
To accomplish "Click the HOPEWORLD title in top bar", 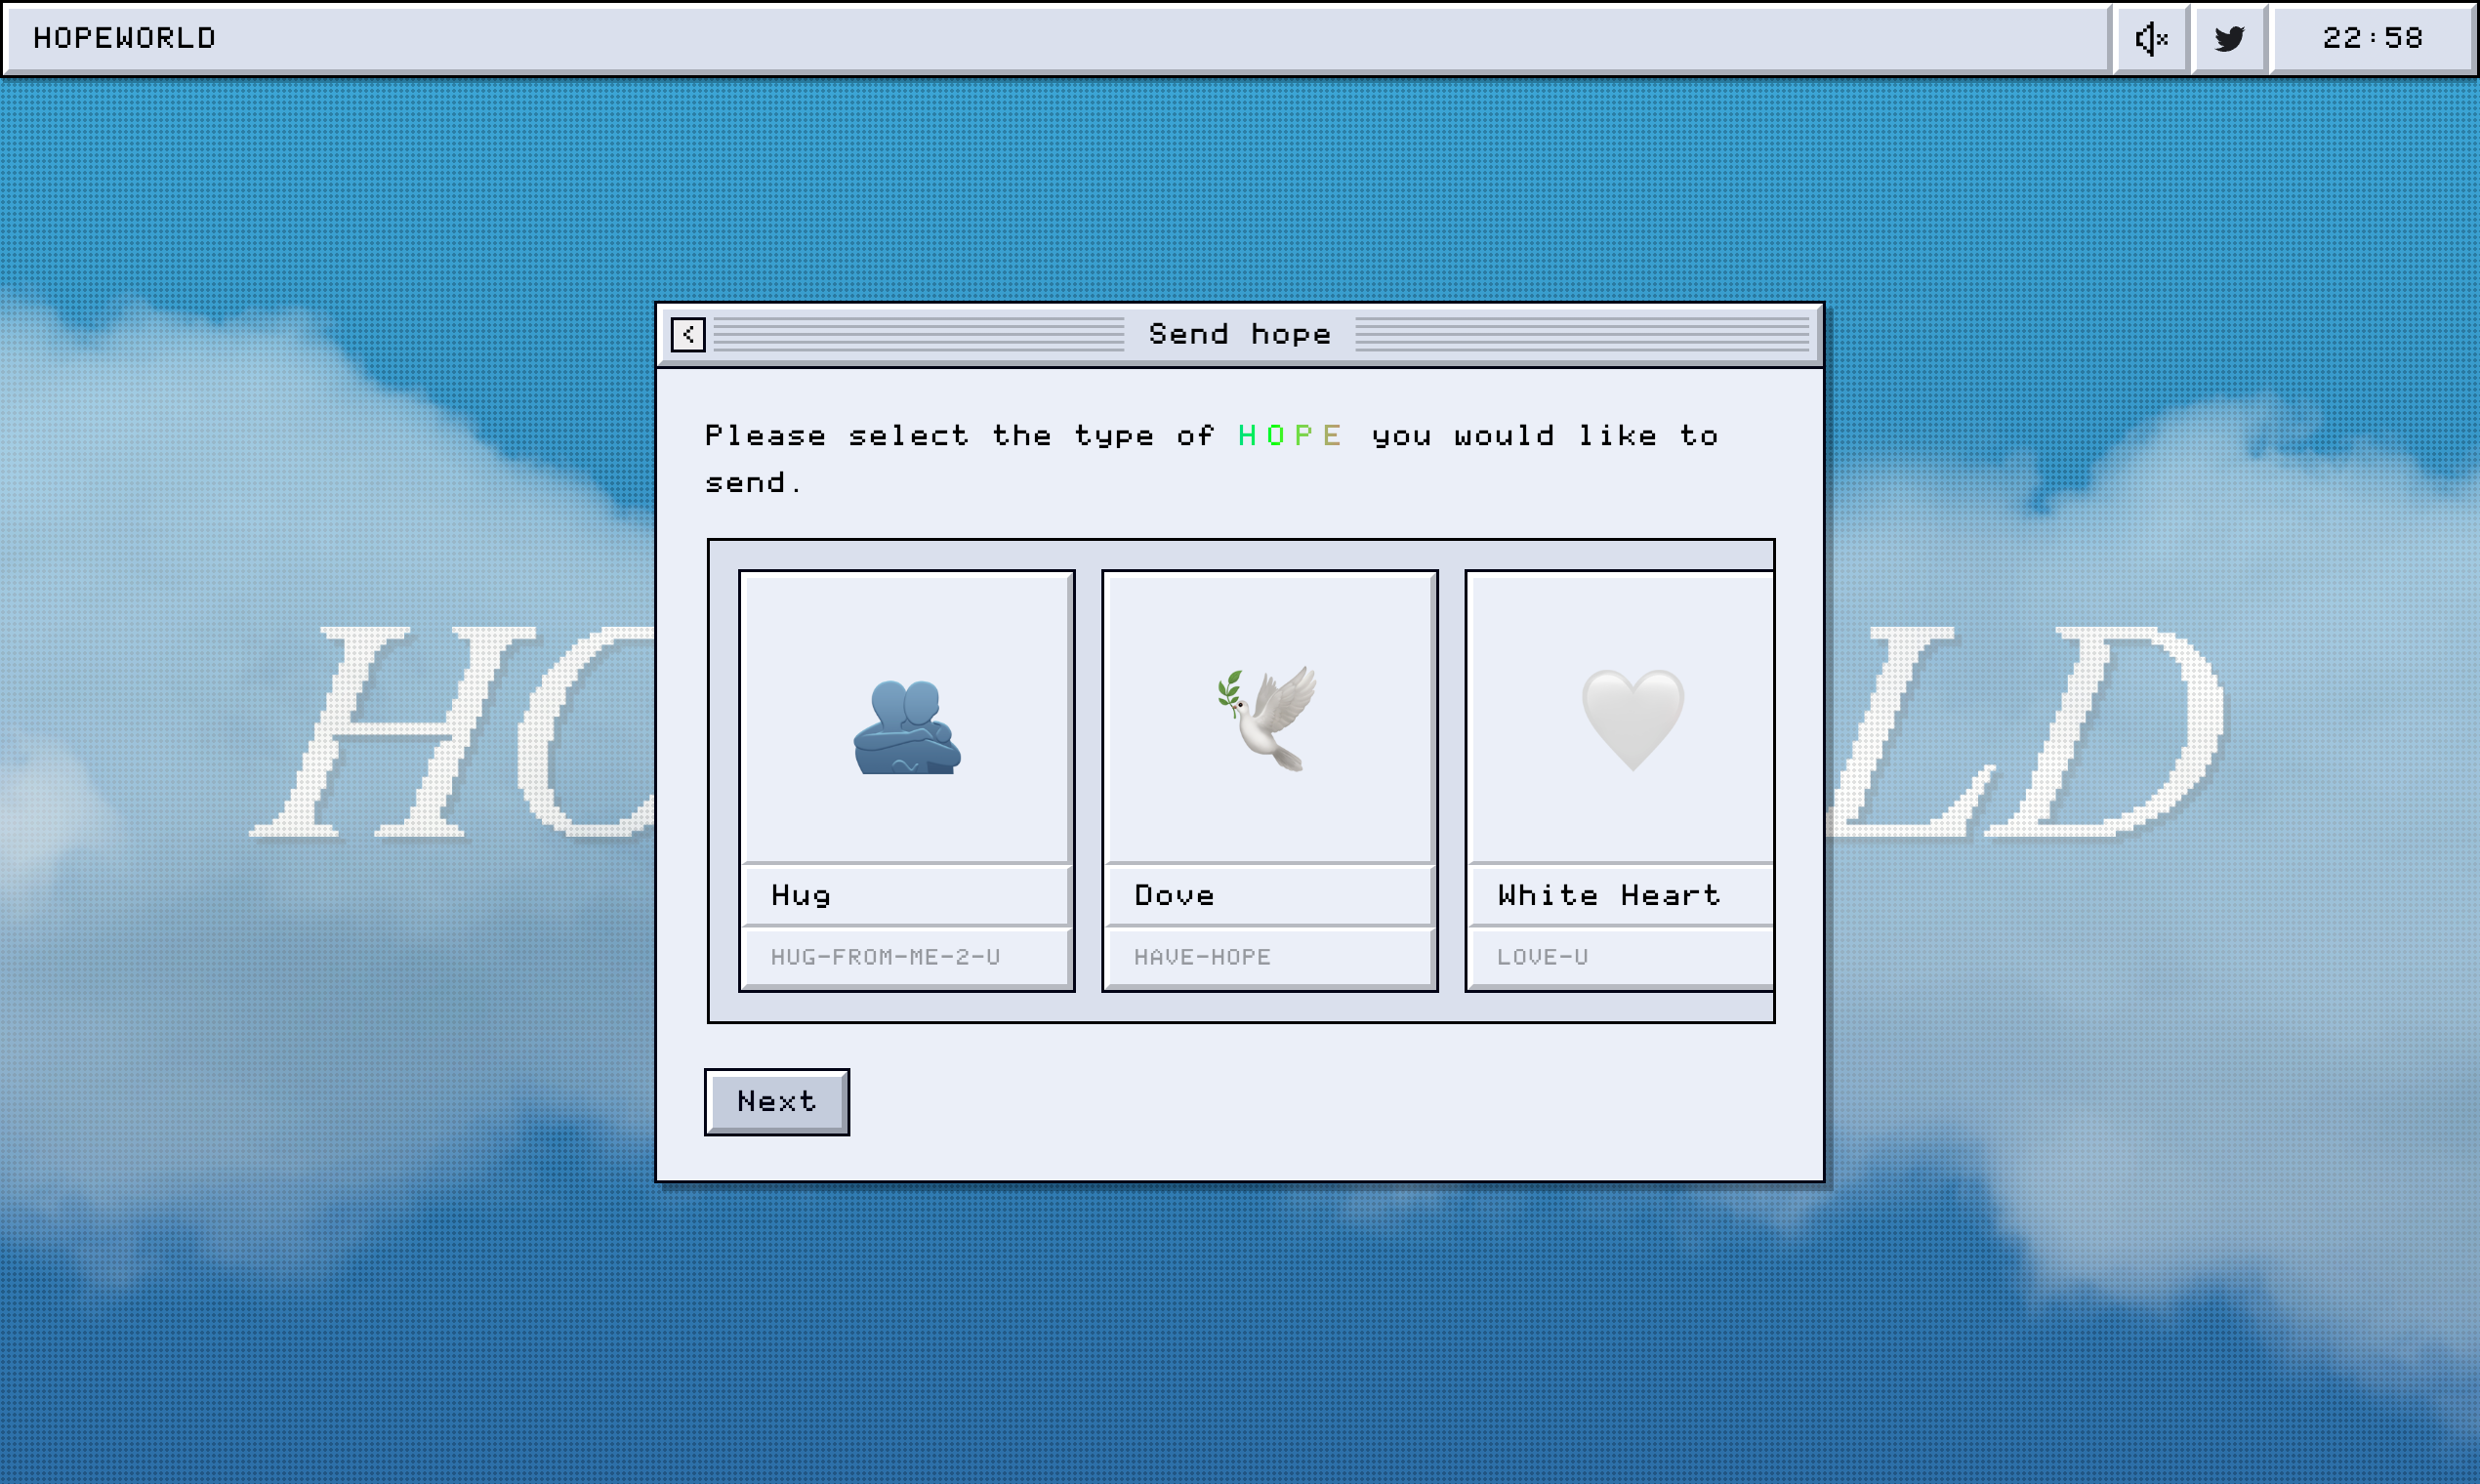I will (125, 38).
